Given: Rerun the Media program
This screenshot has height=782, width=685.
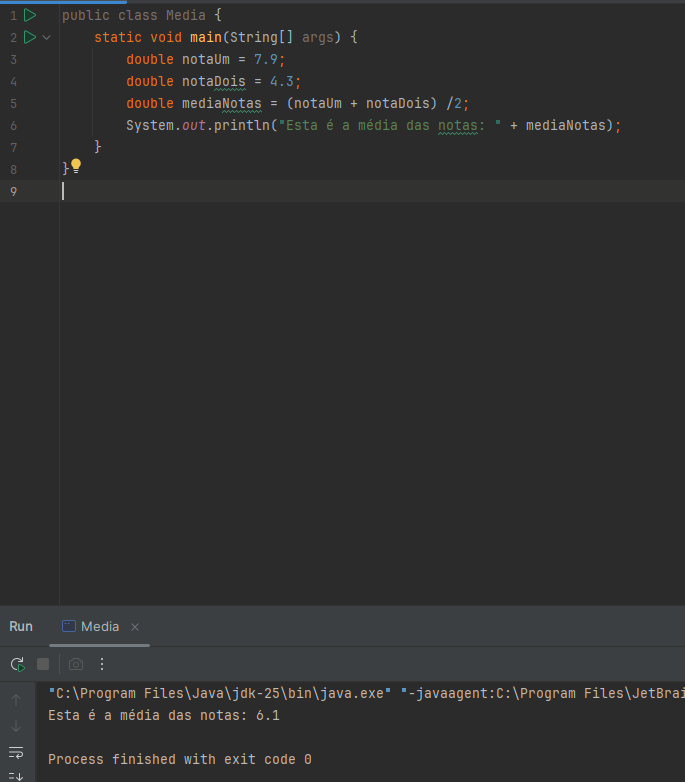Looking at the screenshot, I should [17, 664].
